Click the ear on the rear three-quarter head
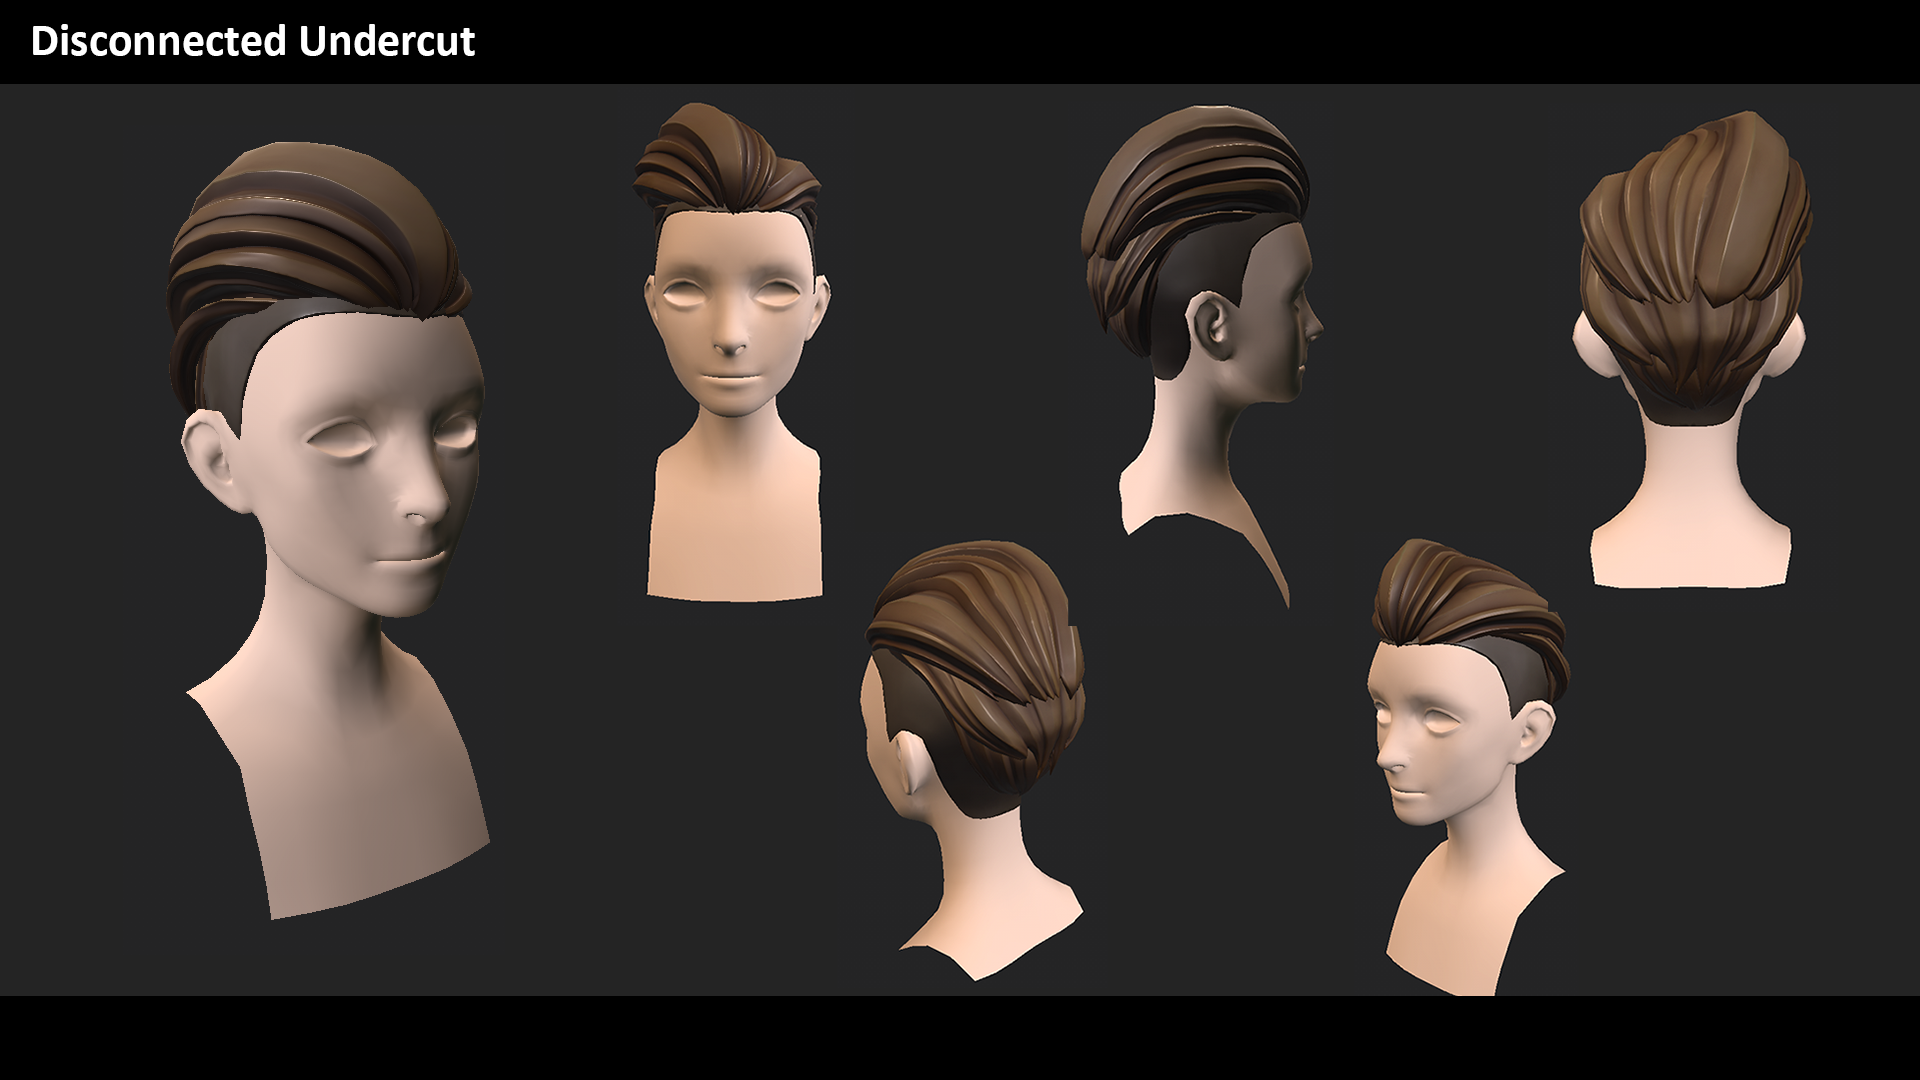The width and height of the screenshot is (1920, 1080). (908, 765)
